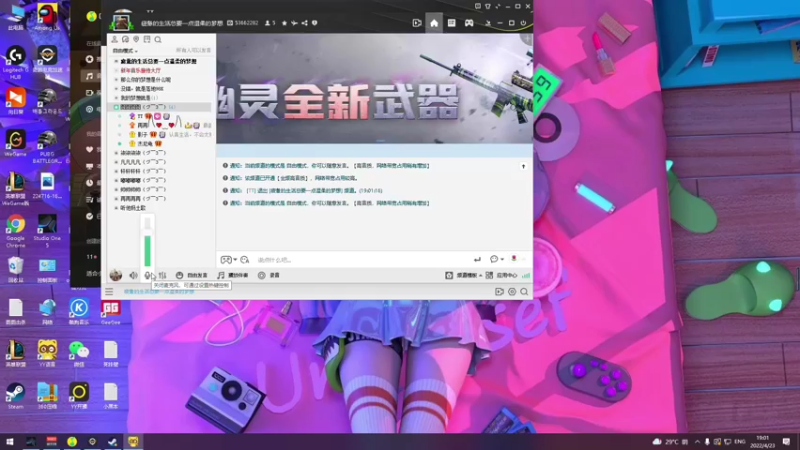Switch ENG input language in tray
Screen dimensions: 800x450
pyautogui.click(x=740, y=441)
